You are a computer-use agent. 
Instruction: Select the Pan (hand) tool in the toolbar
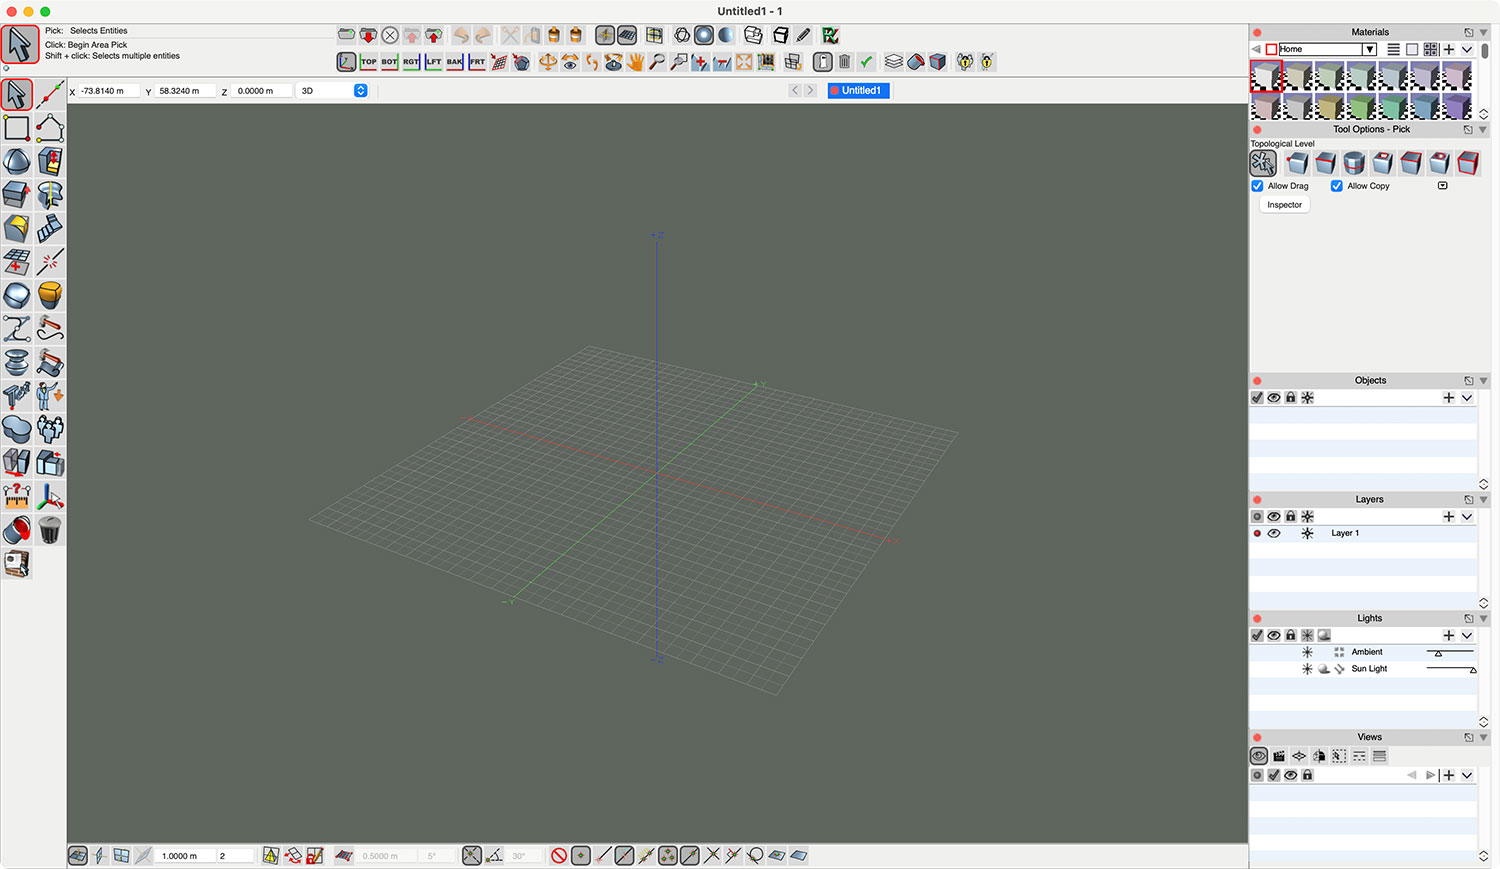[x=636, y=61]
